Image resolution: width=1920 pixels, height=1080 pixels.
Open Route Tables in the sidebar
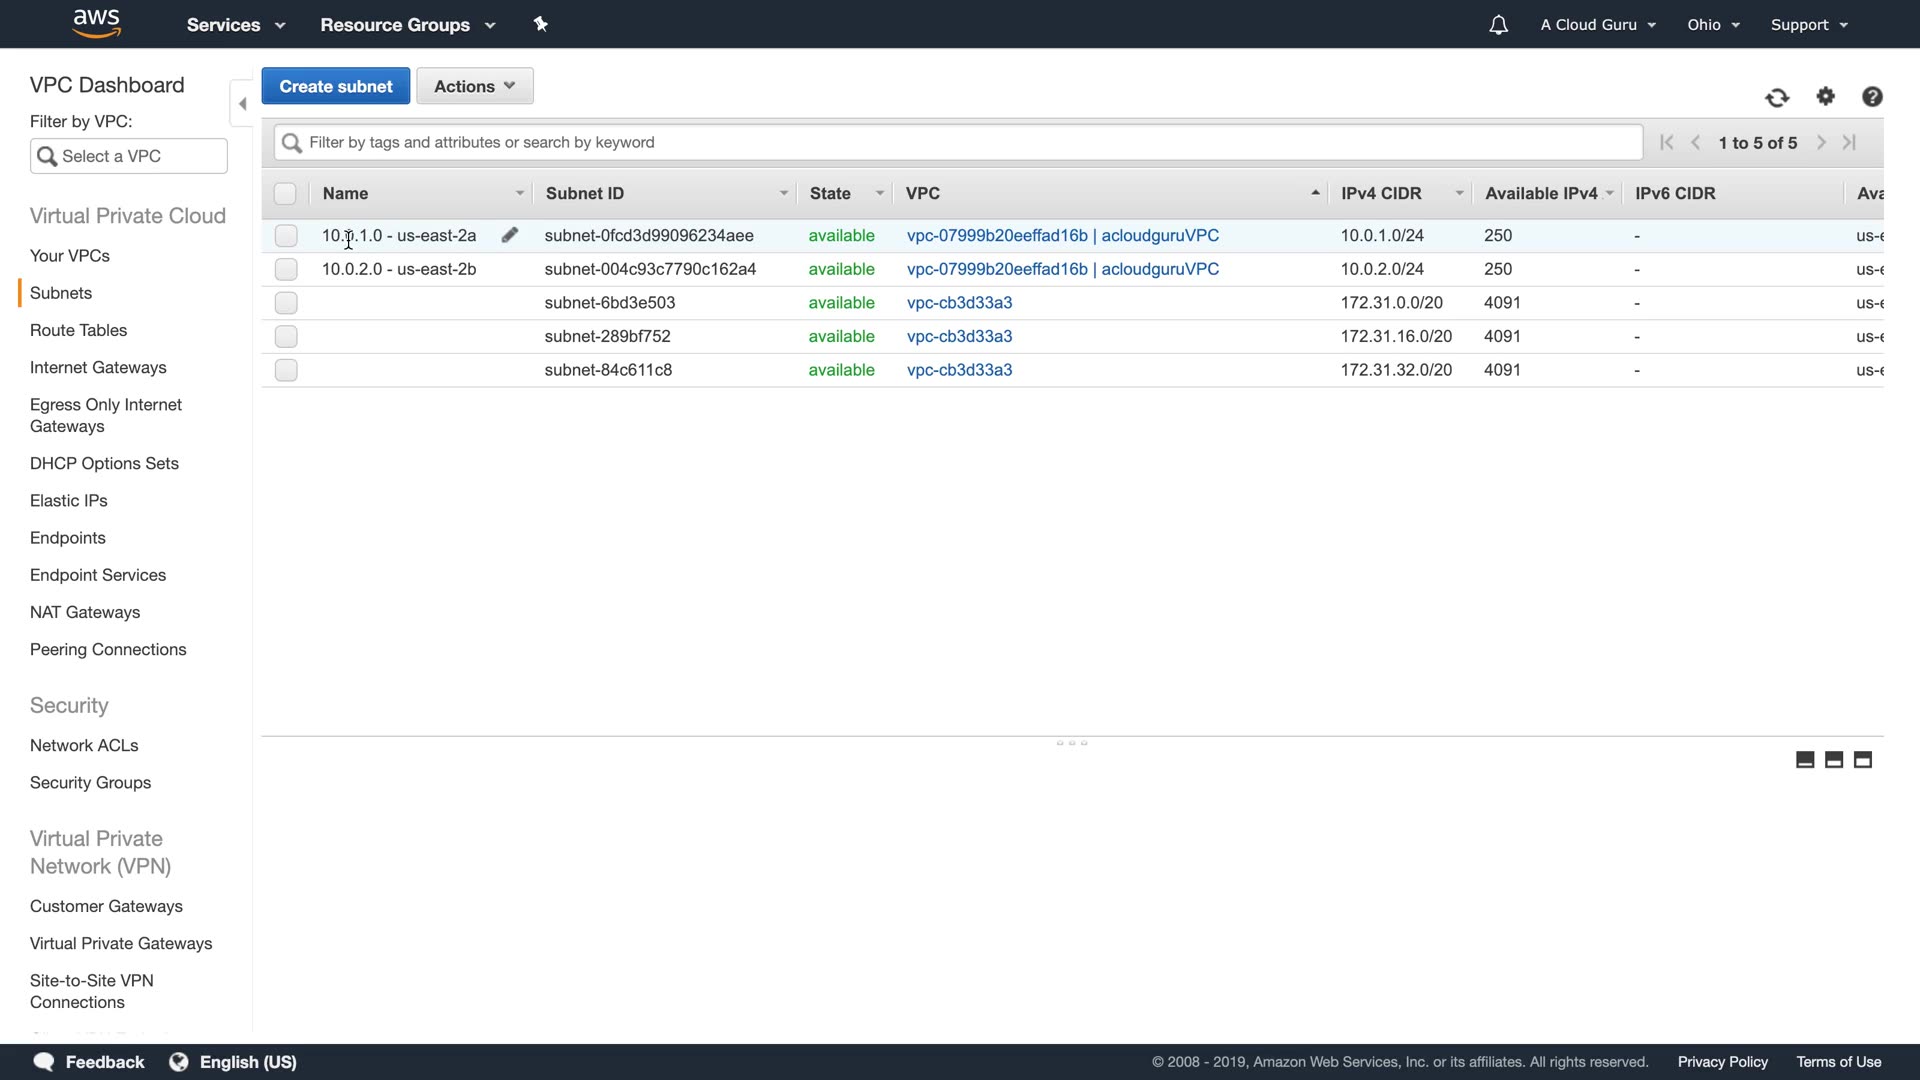(x=78, y=330)
